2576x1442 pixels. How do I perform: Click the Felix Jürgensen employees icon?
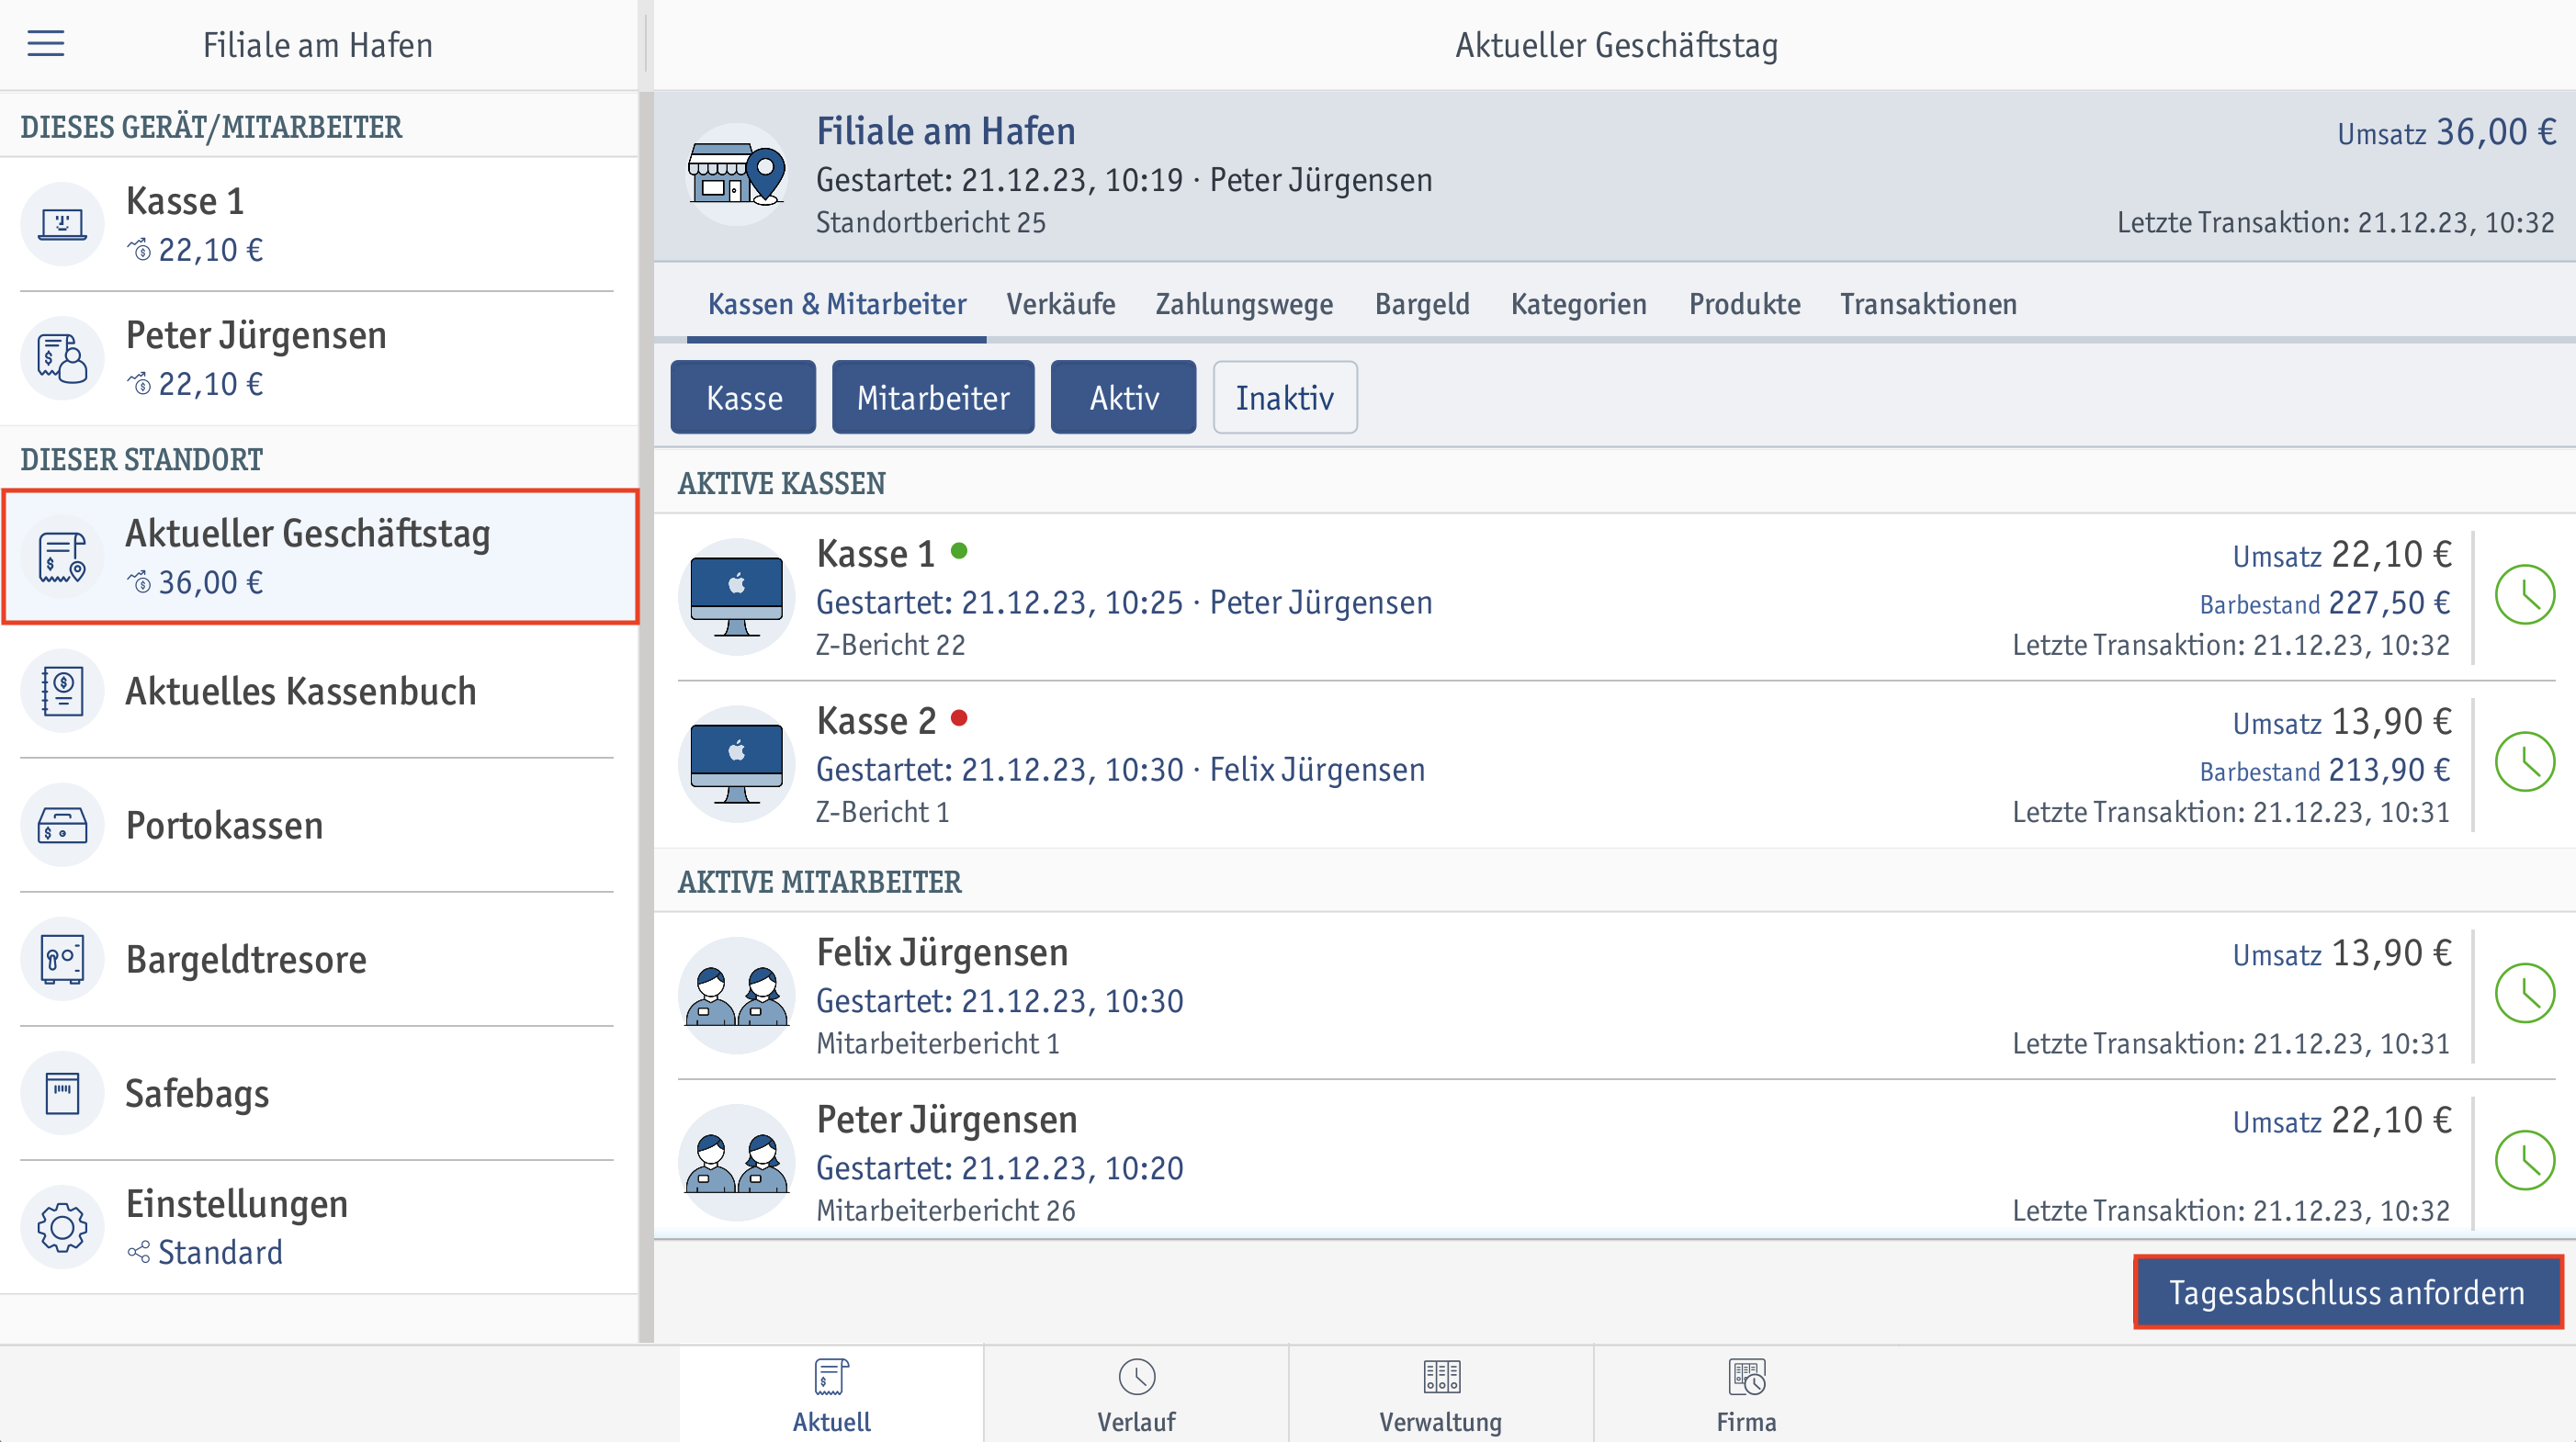pyautogui.click(x=737, y=995)
